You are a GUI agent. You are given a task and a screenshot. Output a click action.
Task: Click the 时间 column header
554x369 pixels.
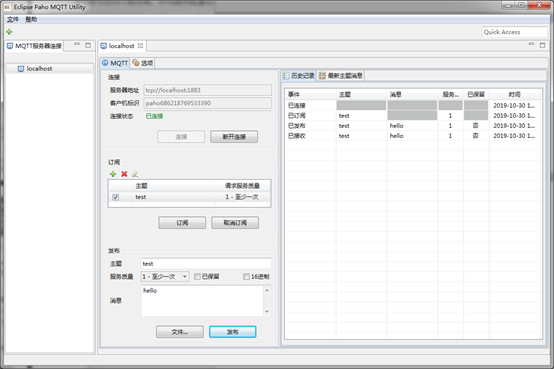[515, 94]
